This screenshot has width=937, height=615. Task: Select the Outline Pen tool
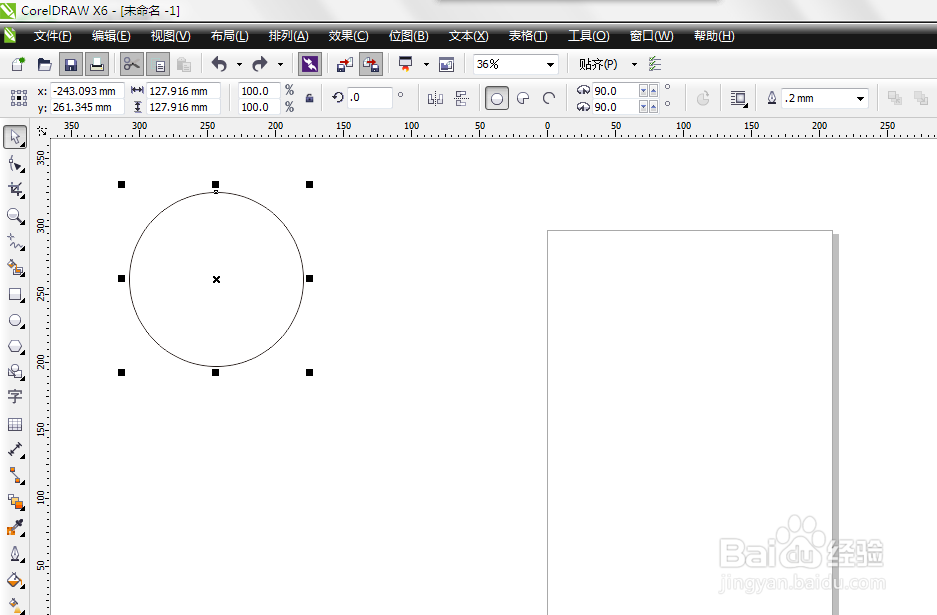tap(15, 554)
